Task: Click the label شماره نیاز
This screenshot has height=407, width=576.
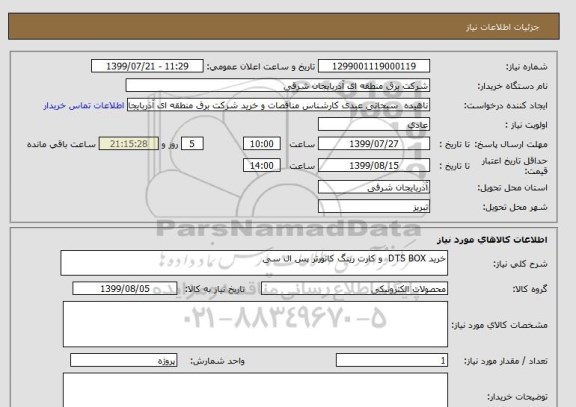Action: [526, 67]
